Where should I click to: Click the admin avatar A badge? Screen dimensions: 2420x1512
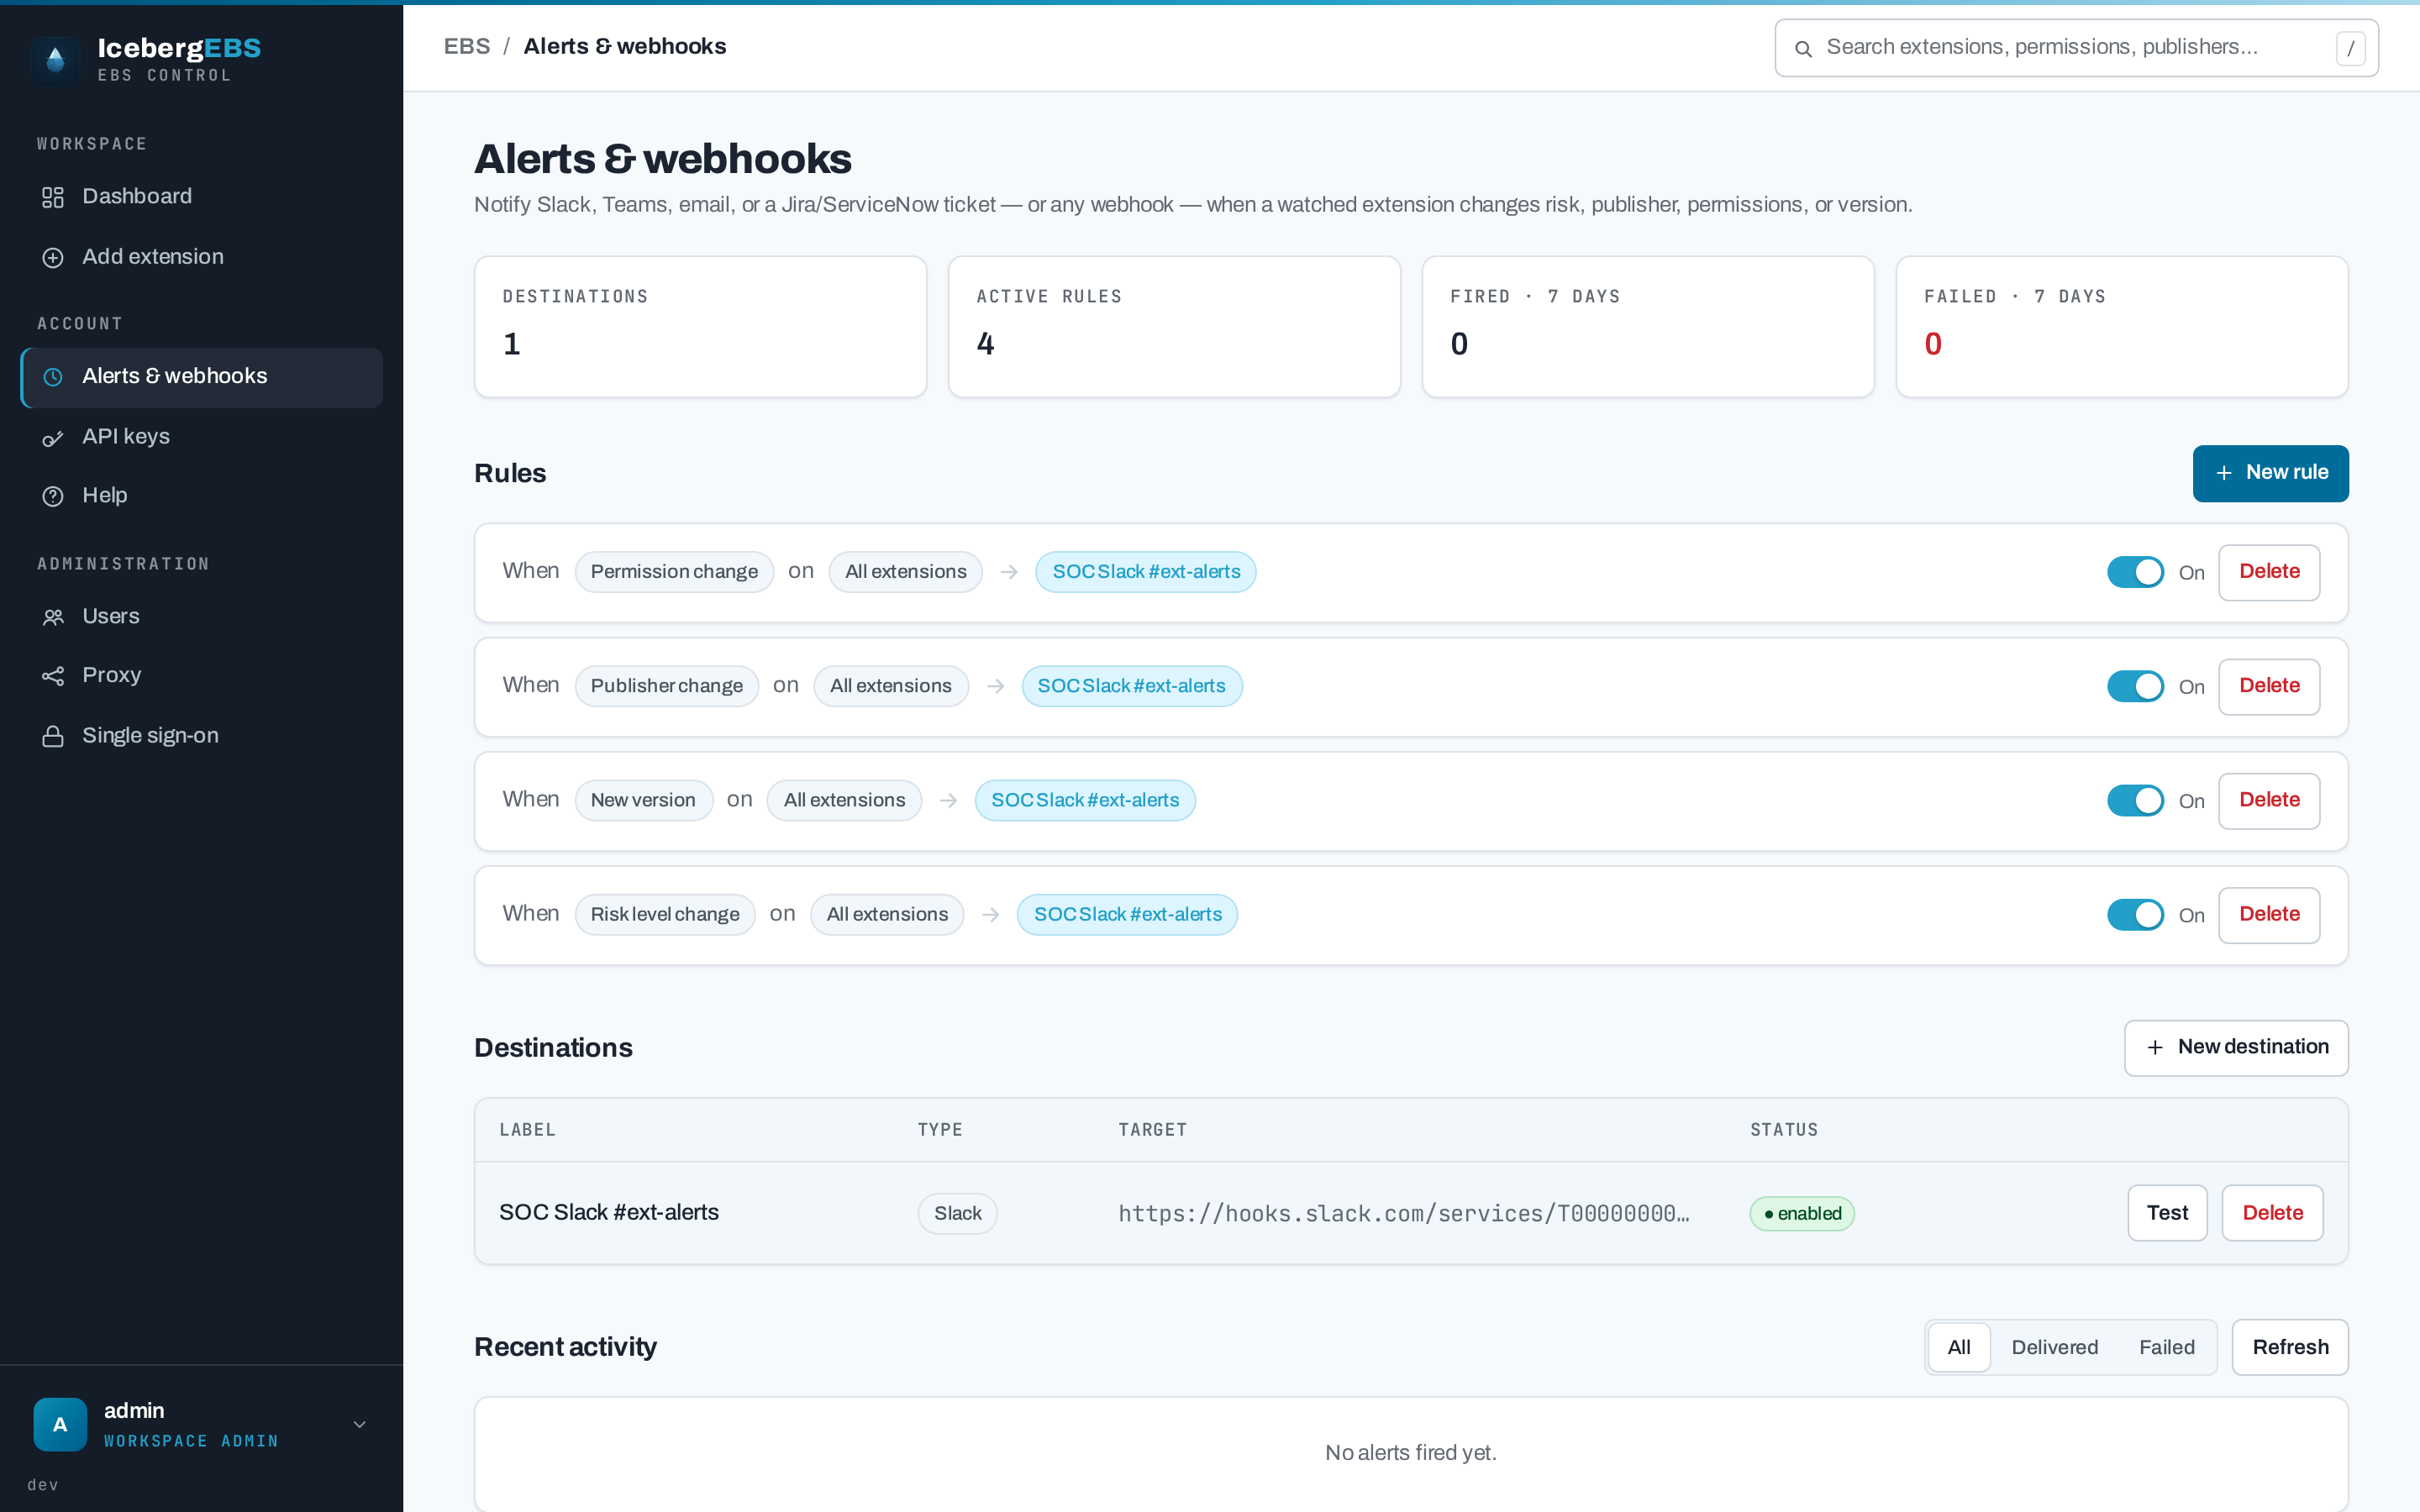(60, 1424)
